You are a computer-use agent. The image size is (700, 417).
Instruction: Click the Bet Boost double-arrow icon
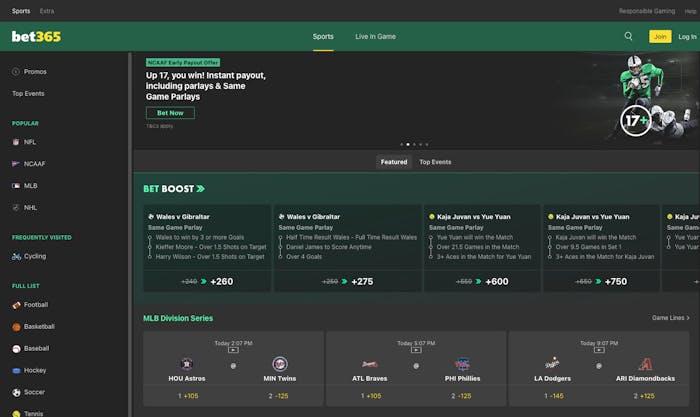point(201,189)
